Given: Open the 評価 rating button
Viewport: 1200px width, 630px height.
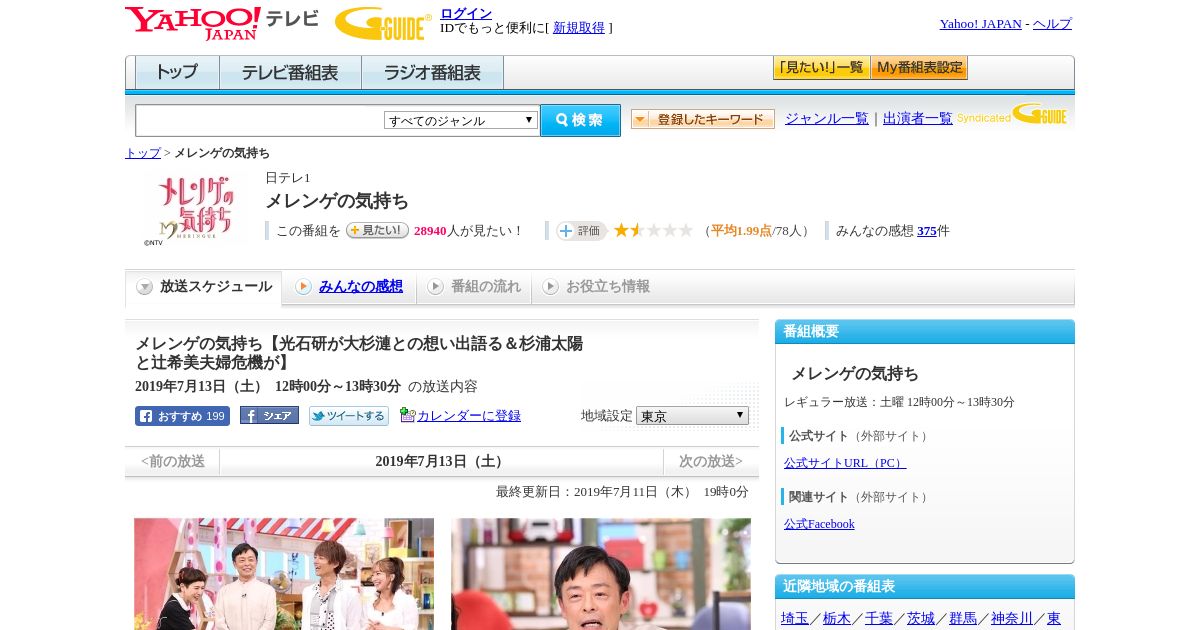Looking at the screenshot, I should pyautogui.click(x=581, y=231).
